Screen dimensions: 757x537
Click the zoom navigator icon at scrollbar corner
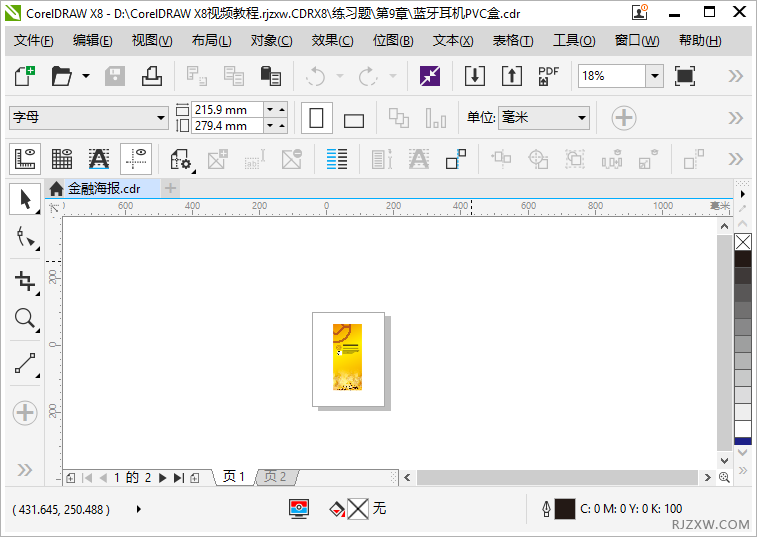(724, 477)
